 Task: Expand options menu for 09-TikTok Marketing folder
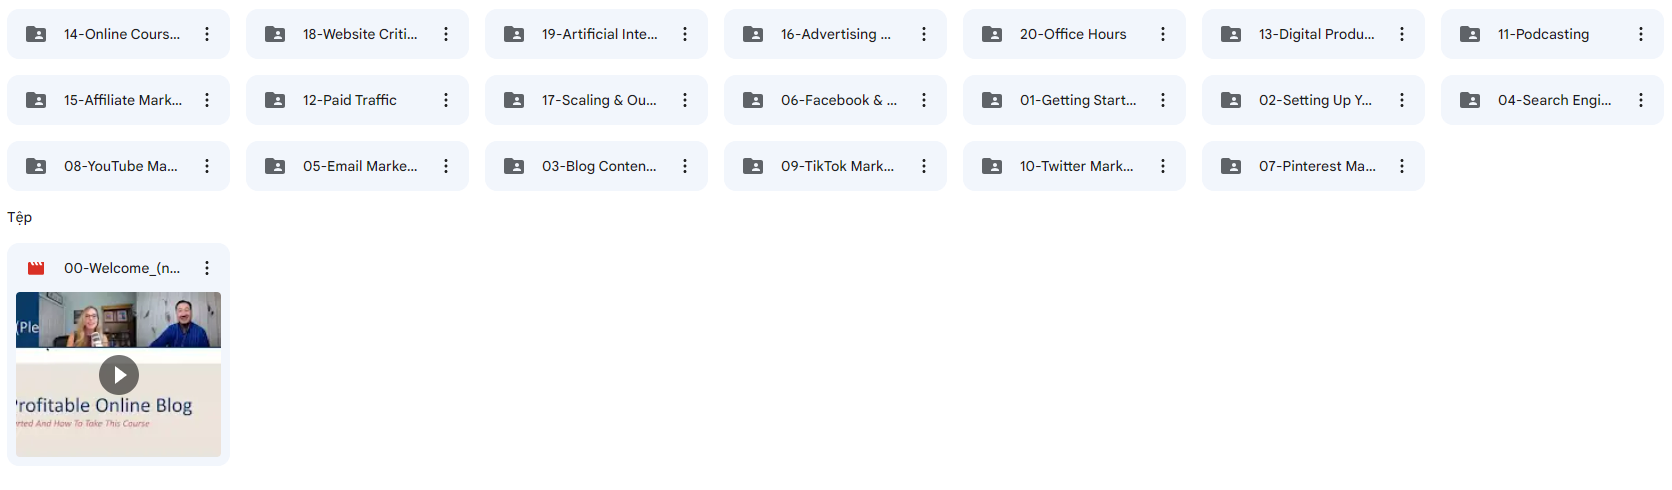pyautogui.click(x=924, y=166)
